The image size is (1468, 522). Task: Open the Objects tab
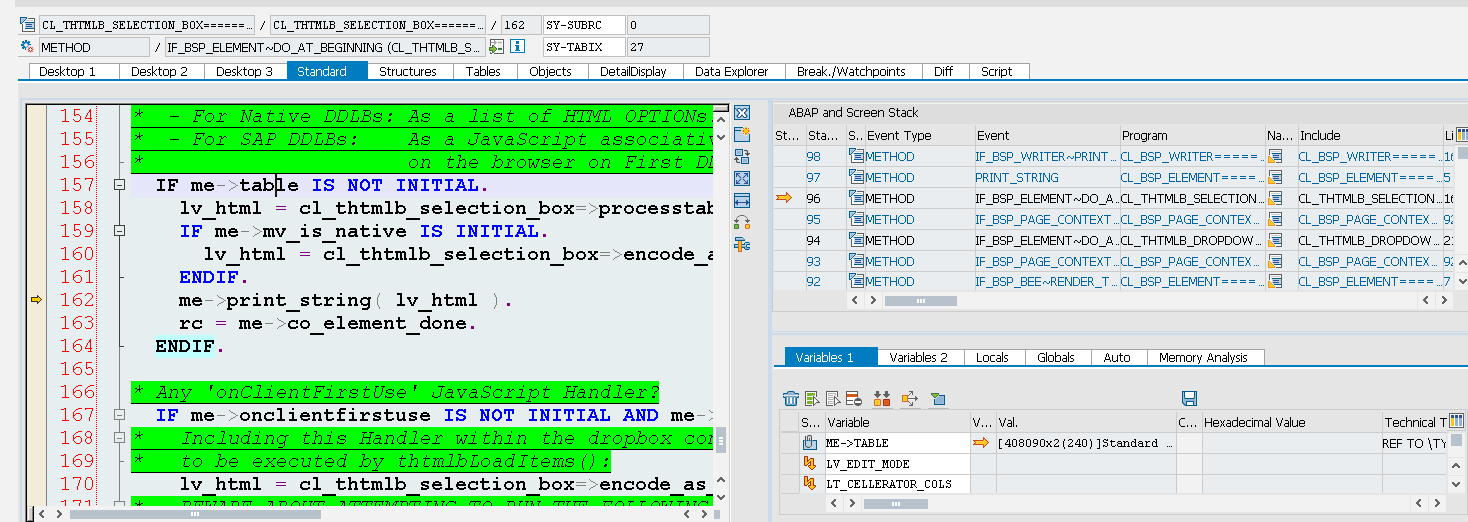coord(551,71)
